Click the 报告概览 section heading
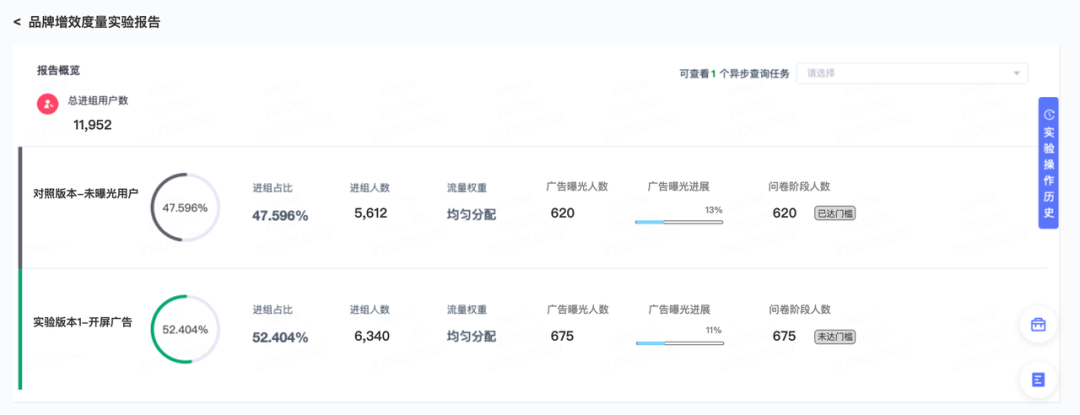This screenshot has height=415, width=1080. tap(58, 71)
